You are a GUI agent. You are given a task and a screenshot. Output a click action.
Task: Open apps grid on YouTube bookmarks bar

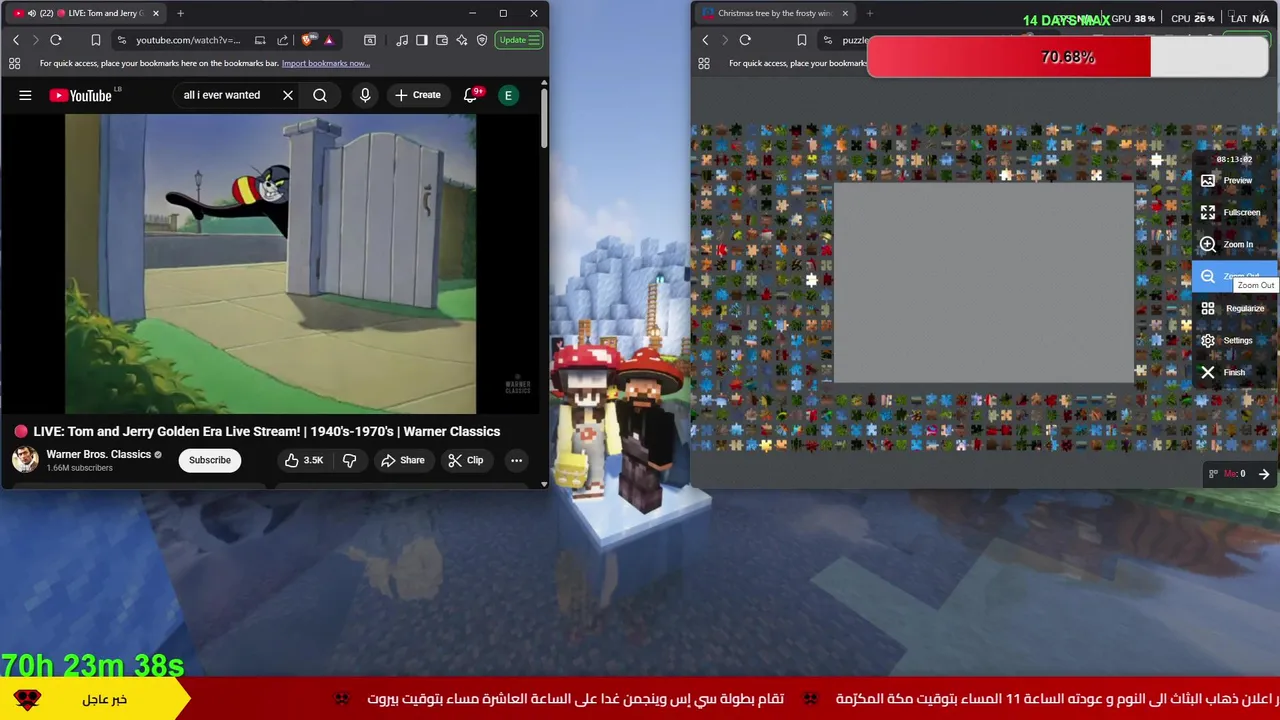click(14, 63)
